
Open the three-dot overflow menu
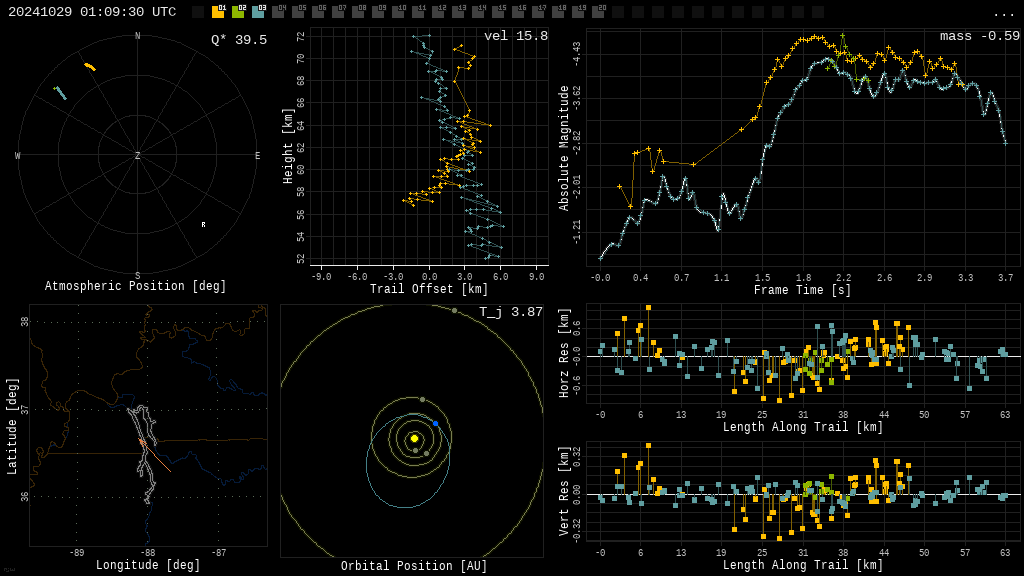point(1003,13)
